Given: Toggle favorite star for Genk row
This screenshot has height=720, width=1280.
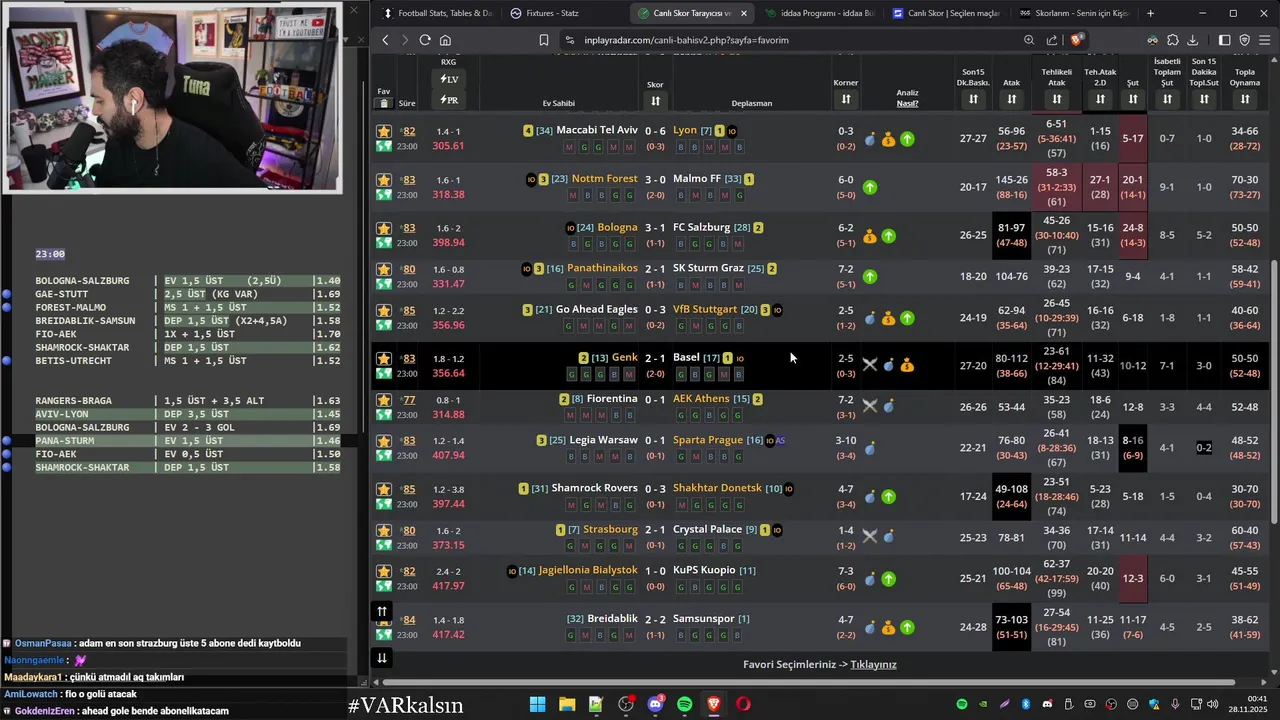Looking at the screenshot, I should [384, 358].
